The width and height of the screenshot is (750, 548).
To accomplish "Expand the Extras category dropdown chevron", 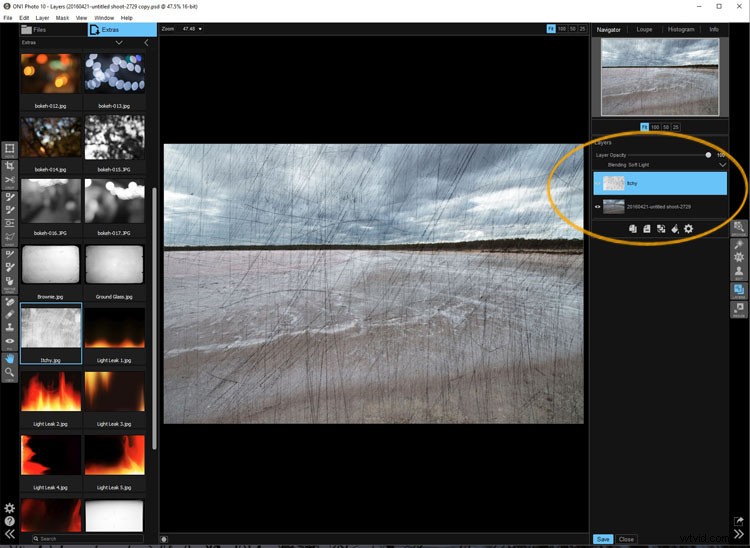I will 119,43.
